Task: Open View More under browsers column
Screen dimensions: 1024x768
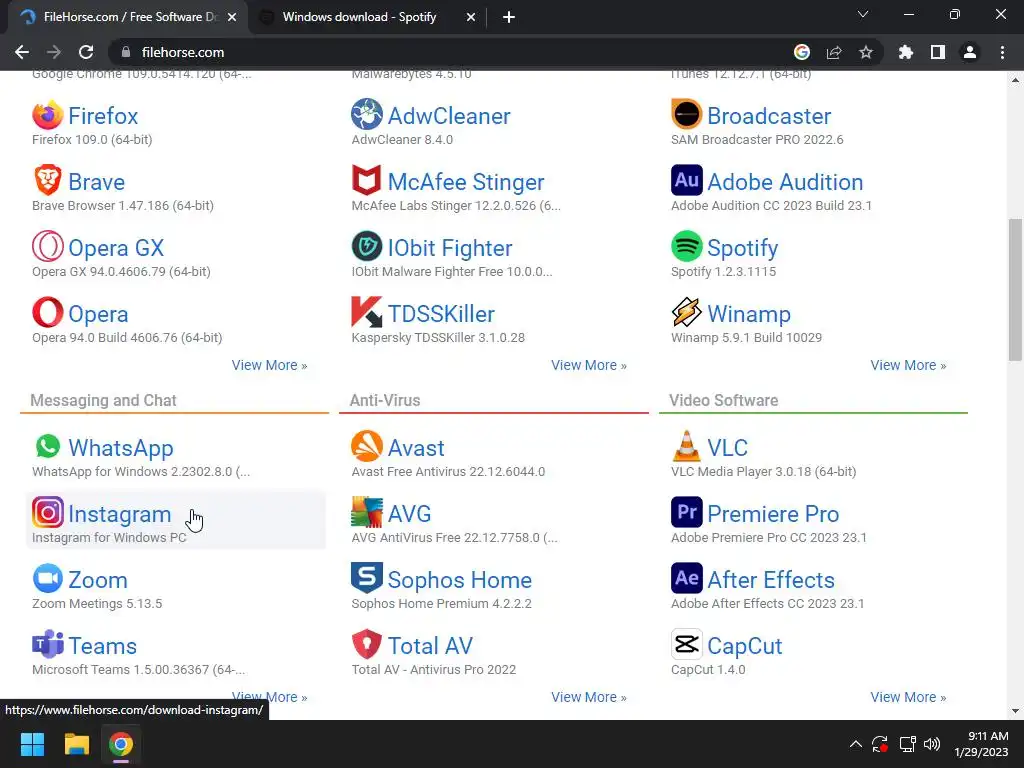Action: [x=269, y=365]
